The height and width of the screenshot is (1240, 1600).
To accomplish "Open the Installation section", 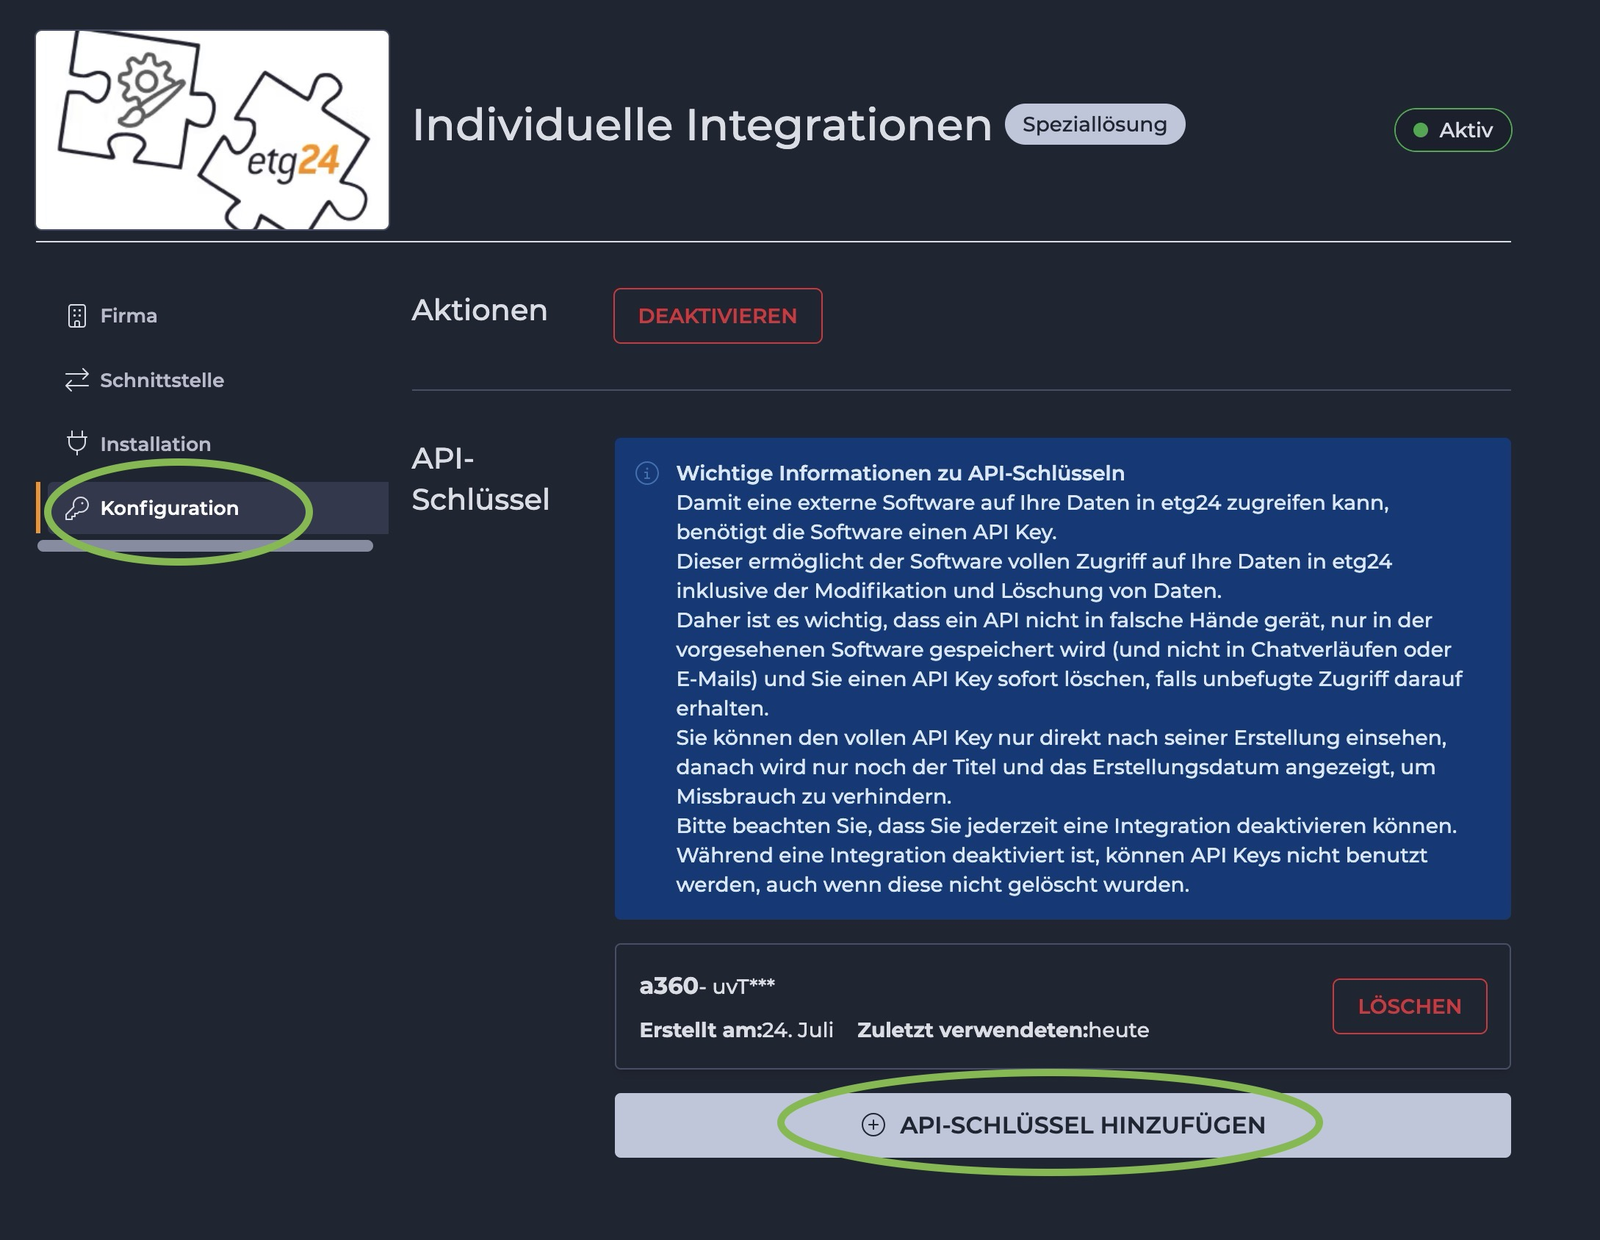I will pos(155,444).
